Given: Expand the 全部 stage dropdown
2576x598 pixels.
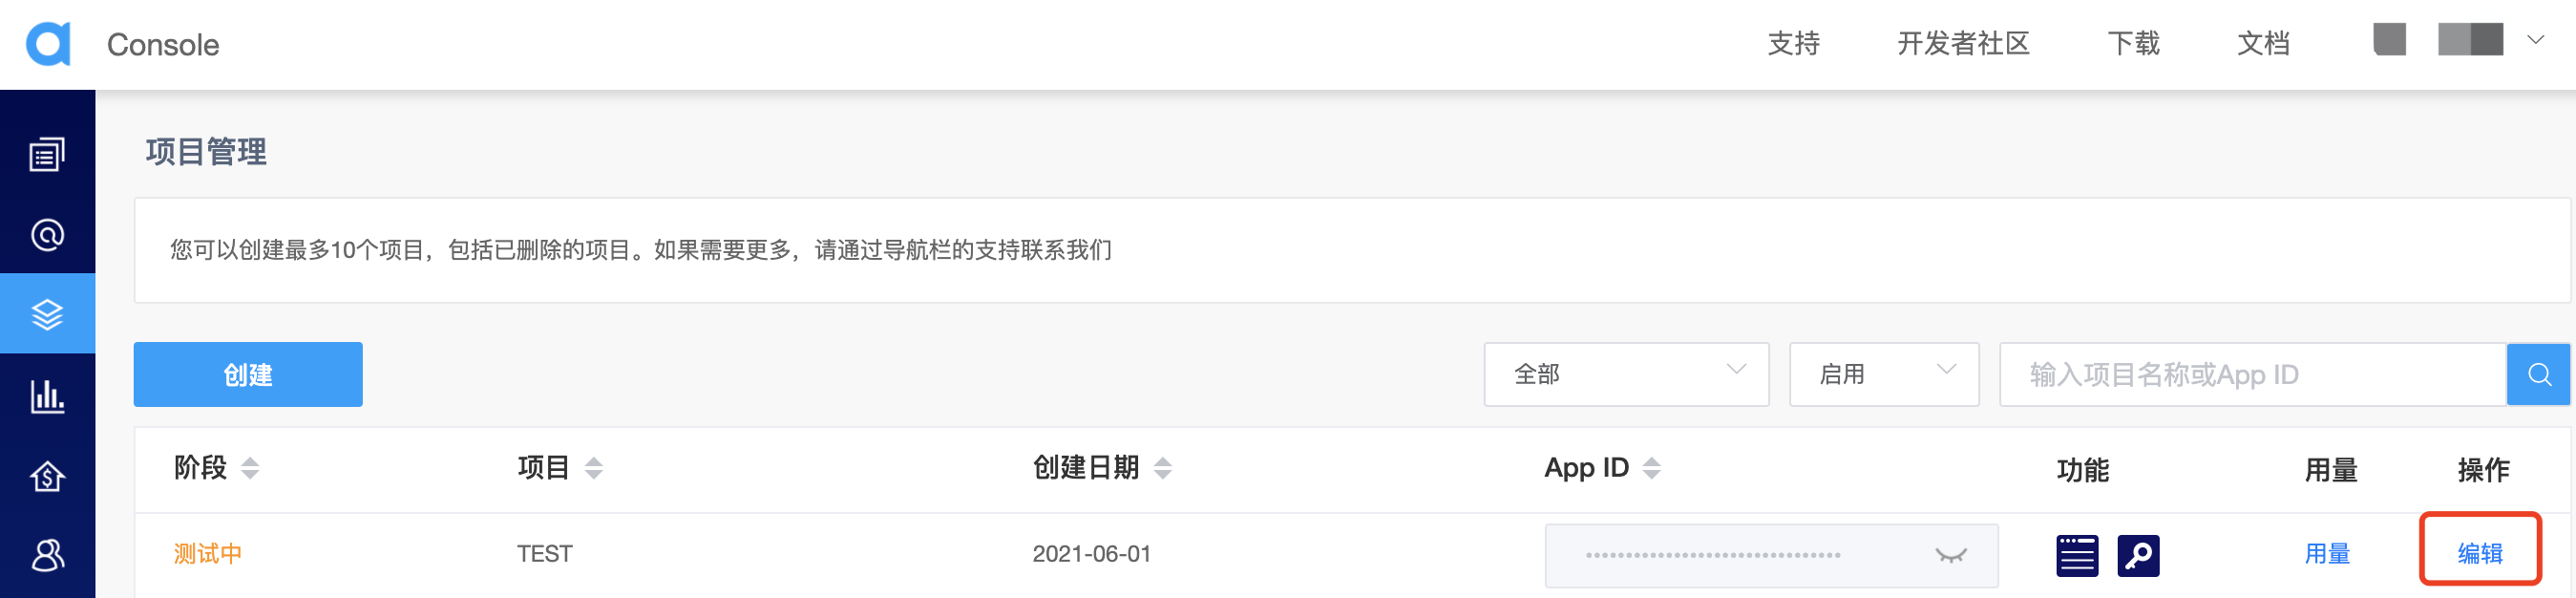Looking at the screenshot, I should pos(1626,374).
